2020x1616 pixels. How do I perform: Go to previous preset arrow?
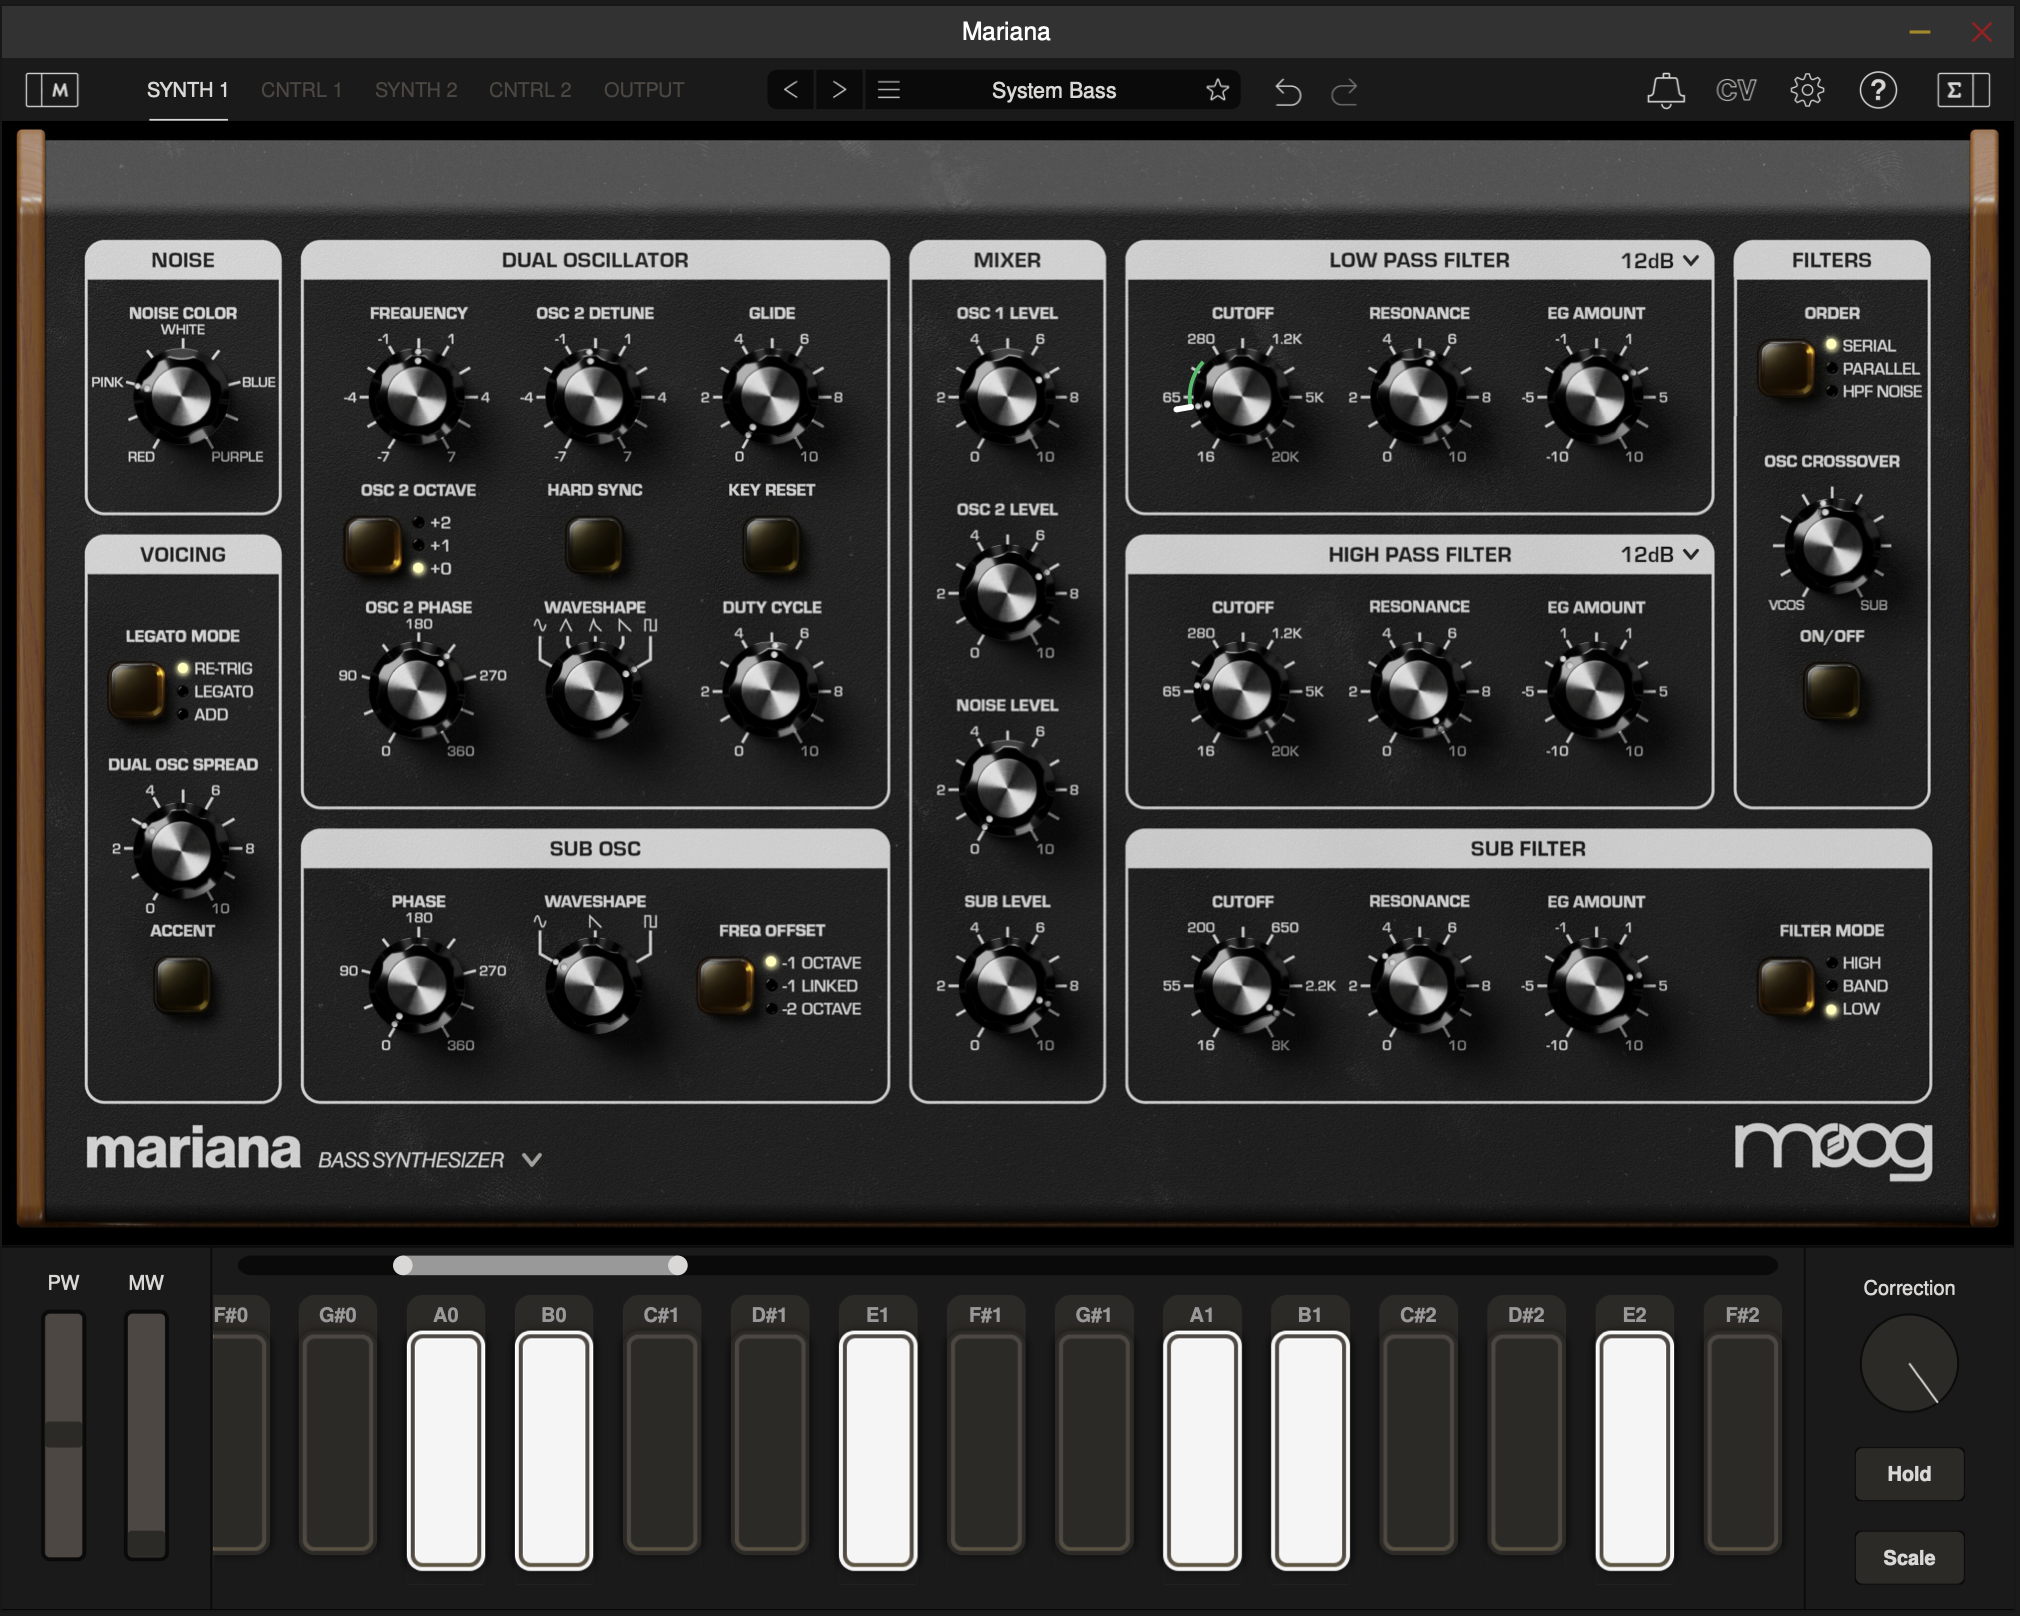pyautogui.click(x=790, y=90)
